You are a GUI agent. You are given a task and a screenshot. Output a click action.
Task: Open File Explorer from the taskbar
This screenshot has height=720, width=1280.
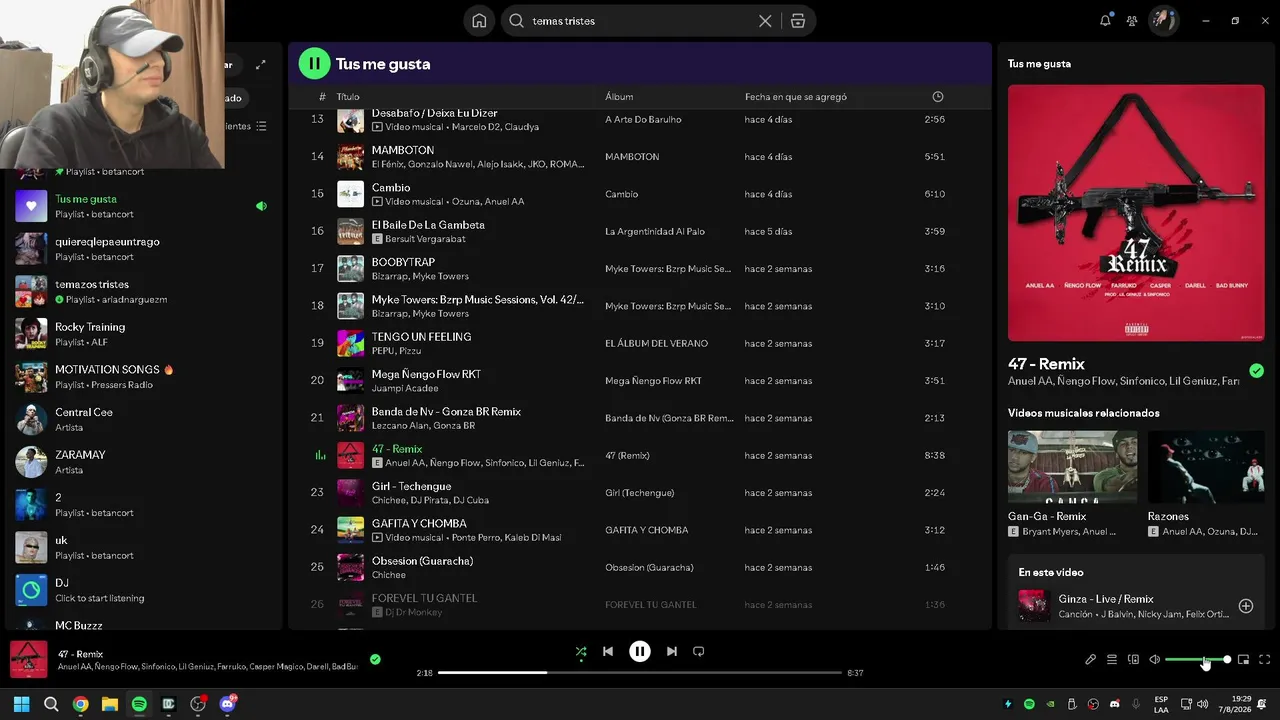(110, 704)
